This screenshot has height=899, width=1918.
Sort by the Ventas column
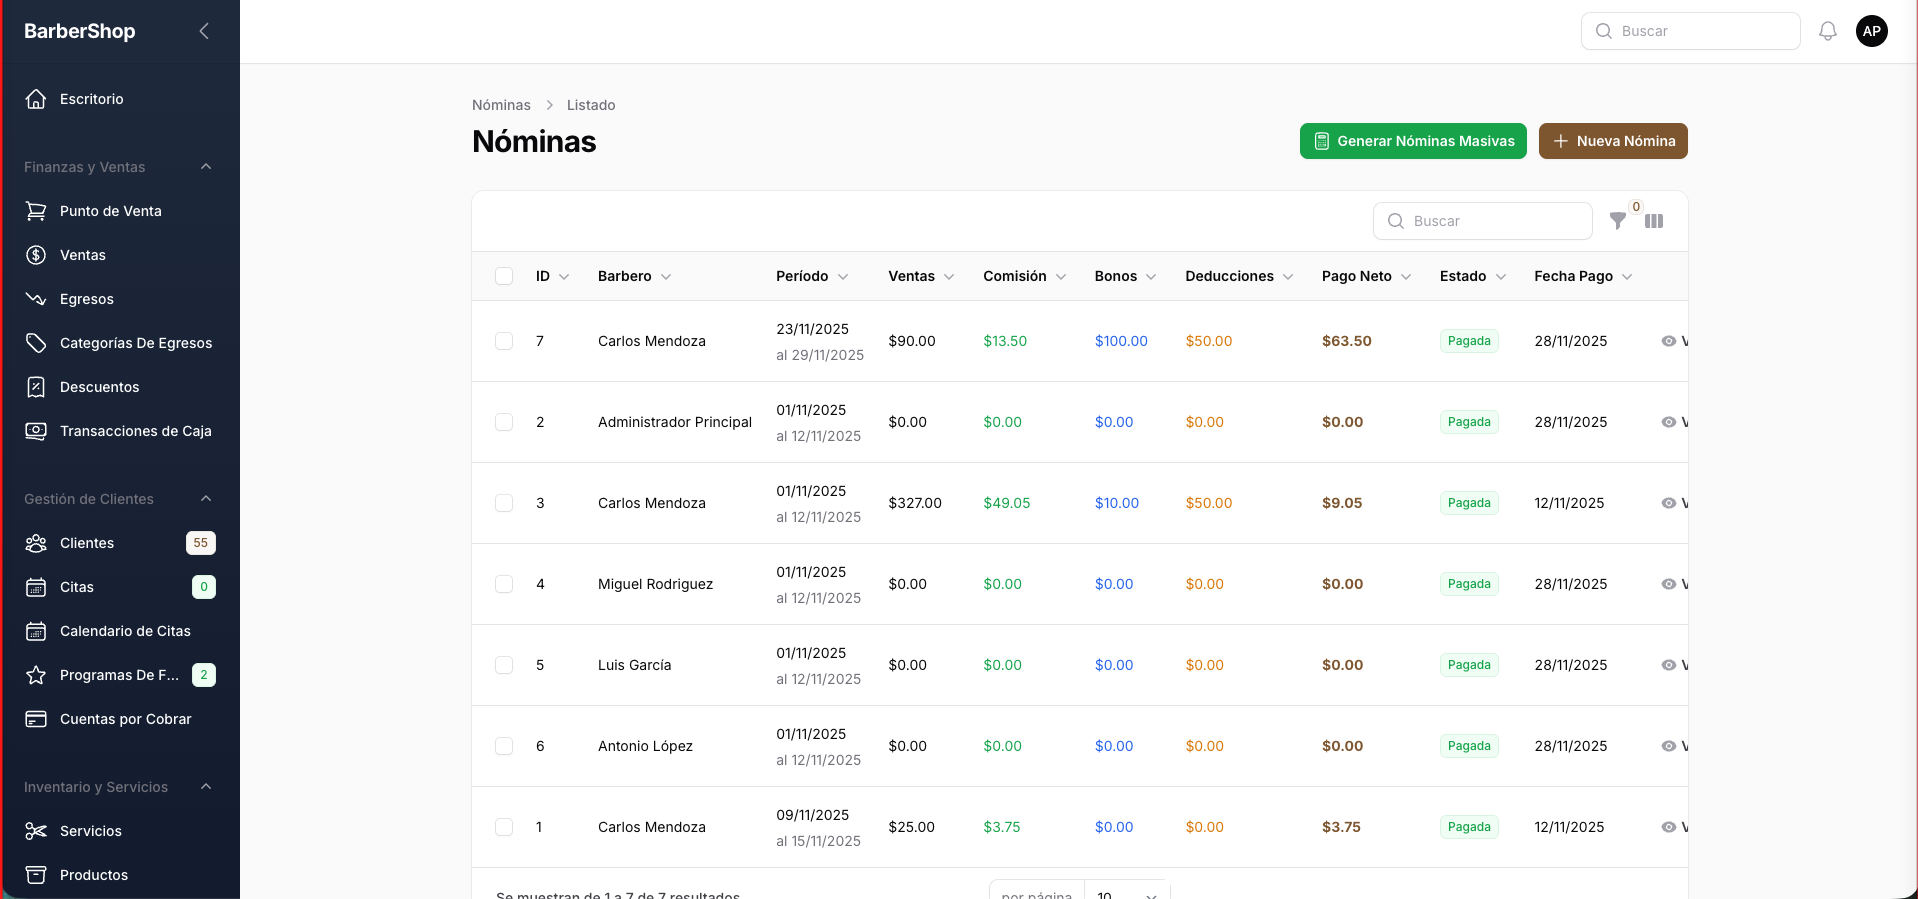coord(921,276)
